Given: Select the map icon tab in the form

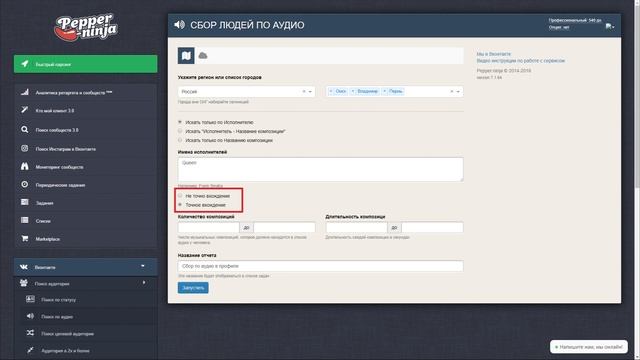Looking at the screenshot, I should click(186, 56).
